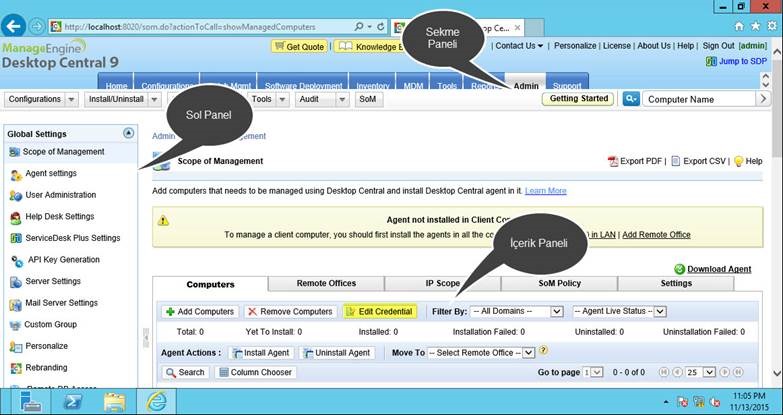Viewport: 783px width, 415px height.
Task: Open the Tools dropdown arrow
Action: pos(283,99)
